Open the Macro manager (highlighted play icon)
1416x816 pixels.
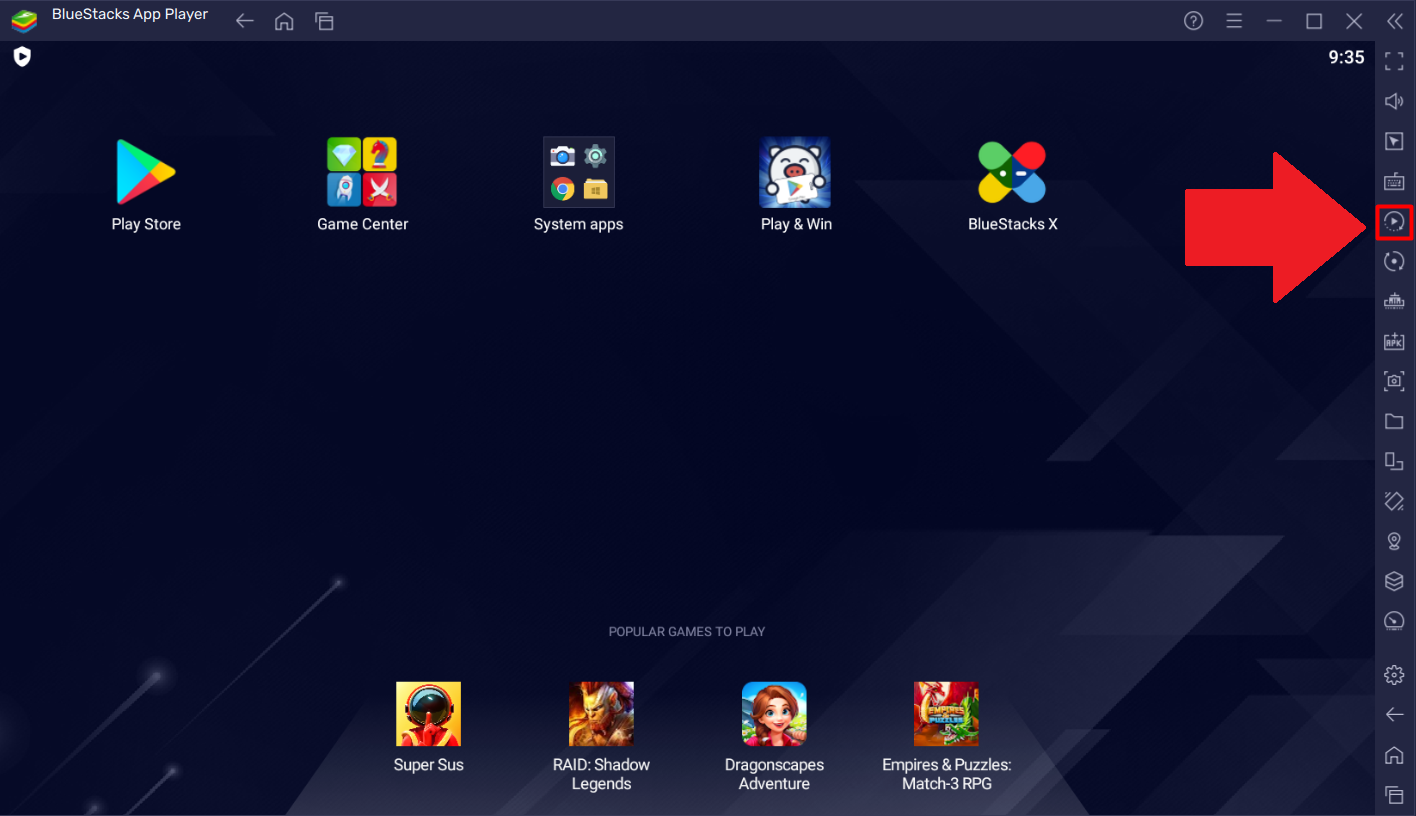coord(1394,221)
